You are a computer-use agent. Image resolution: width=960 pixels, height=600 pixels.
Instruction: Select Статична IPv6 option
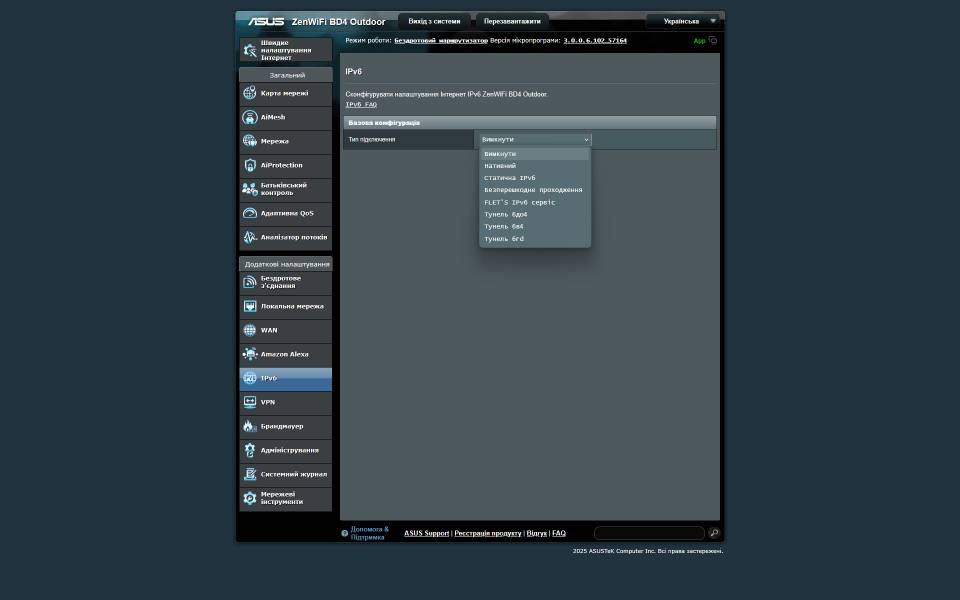point(510,178)
